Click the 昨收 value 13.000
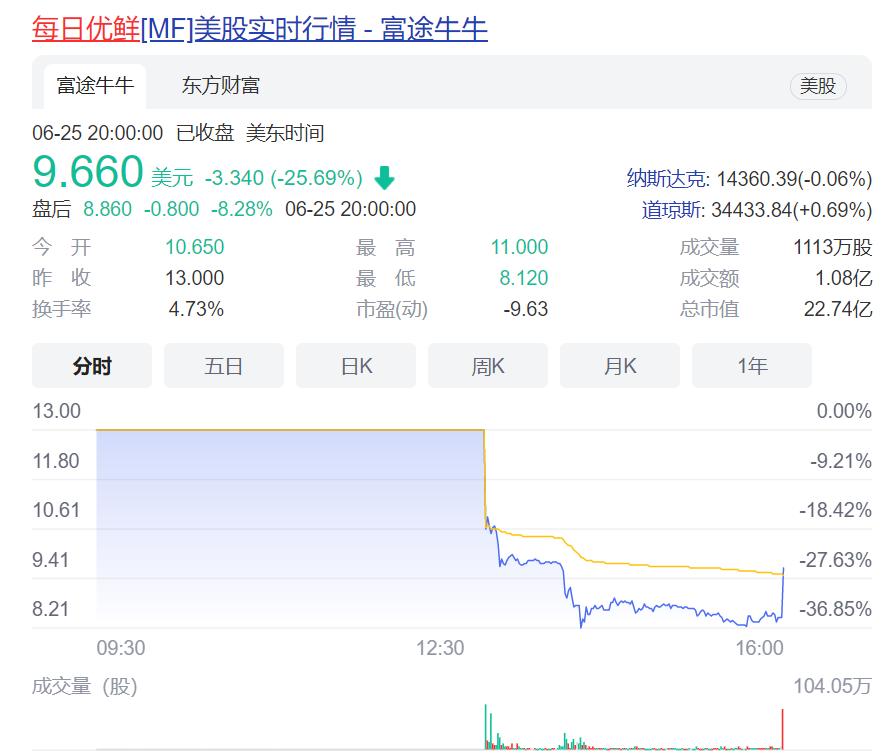The width and height of the screenshot is (893, 755). pyautogui.click(x=194, y=278)
